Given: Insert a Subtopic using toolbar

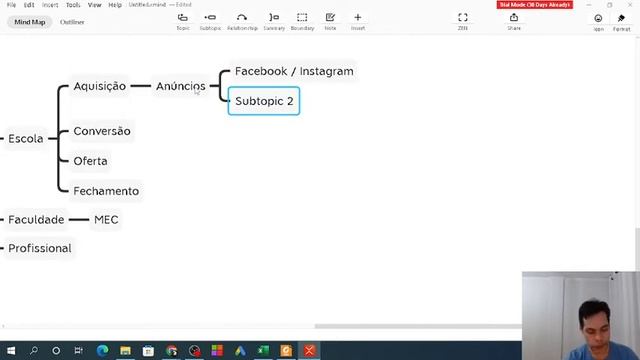Looking at the screenshot, I should click(x=210, y=22).
